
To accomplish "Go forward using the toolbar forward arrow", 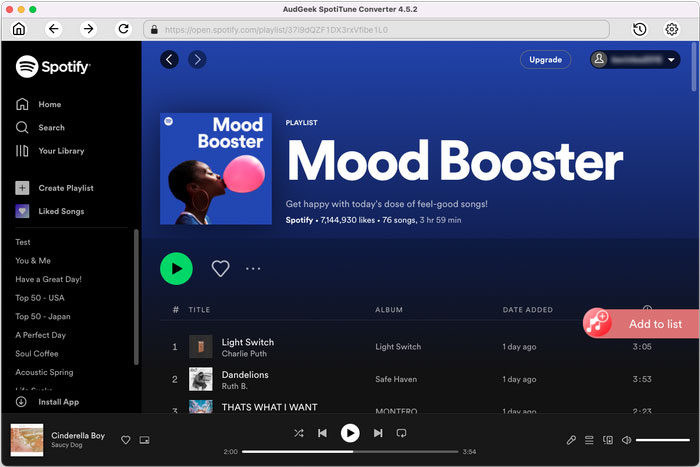I will 88,29.
